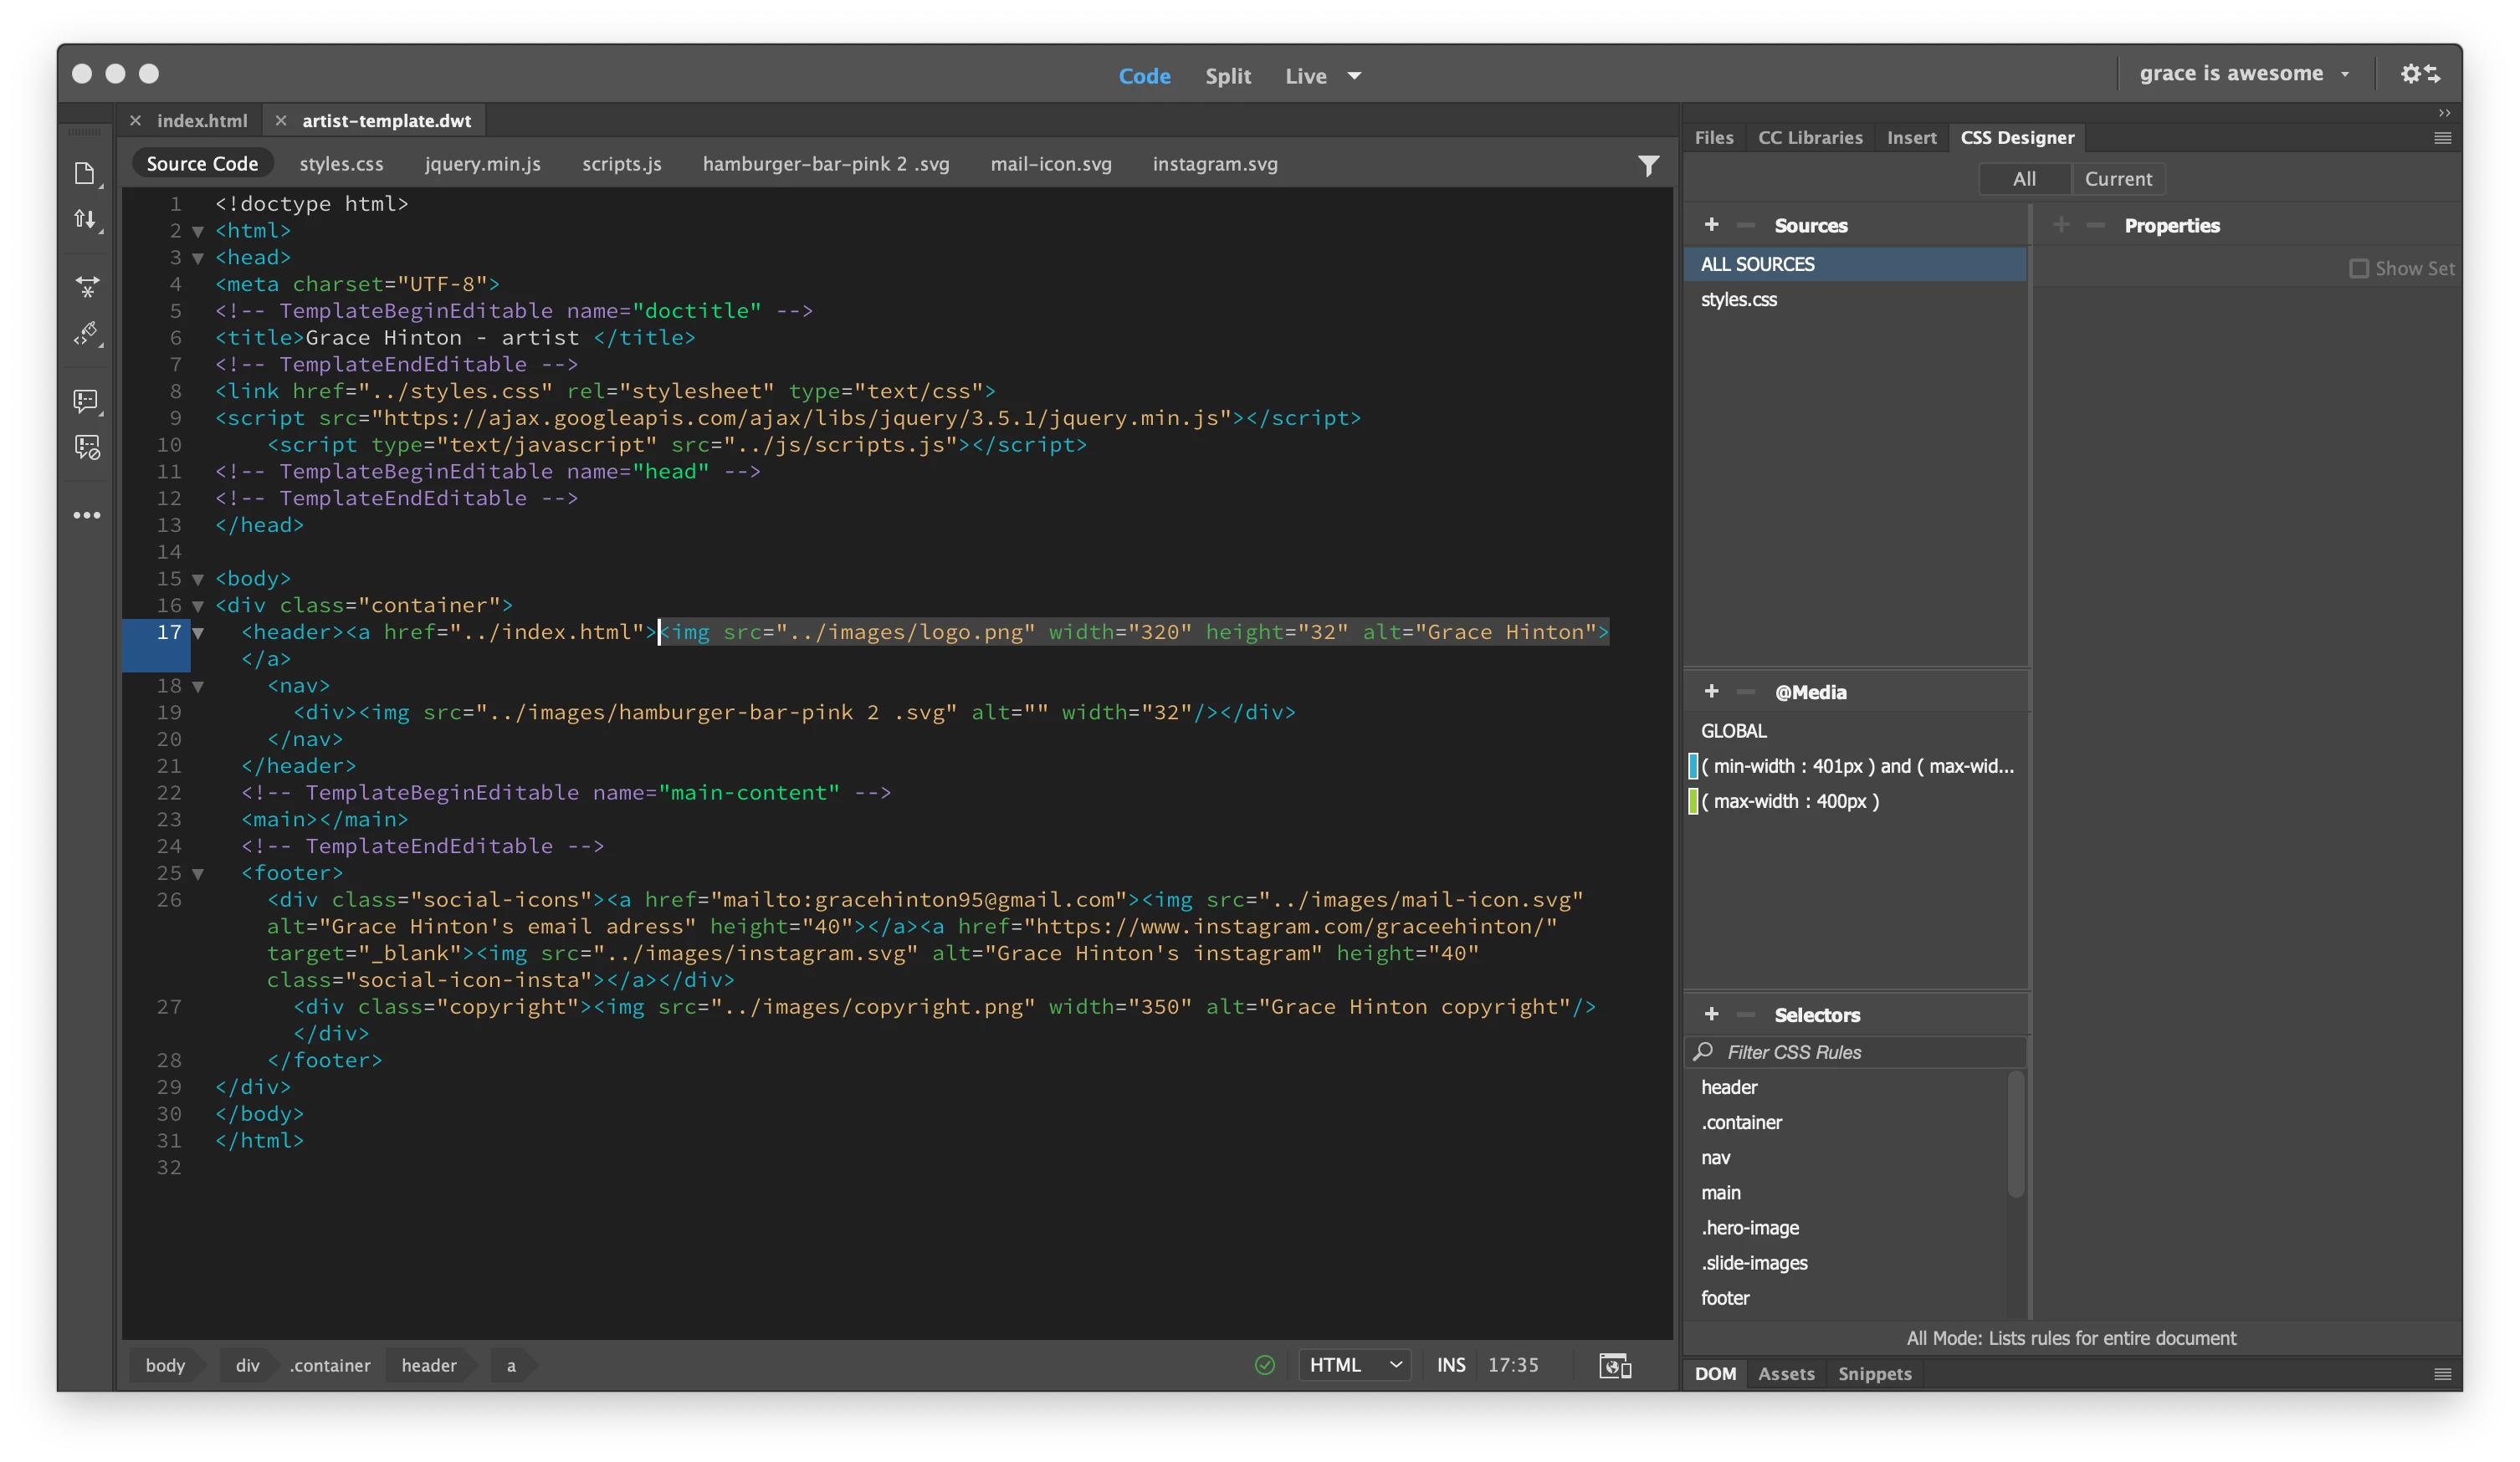Screen dimensions: 2520x1462
Task: Click the filter funnel icon above code
Action: (1648, 165)
